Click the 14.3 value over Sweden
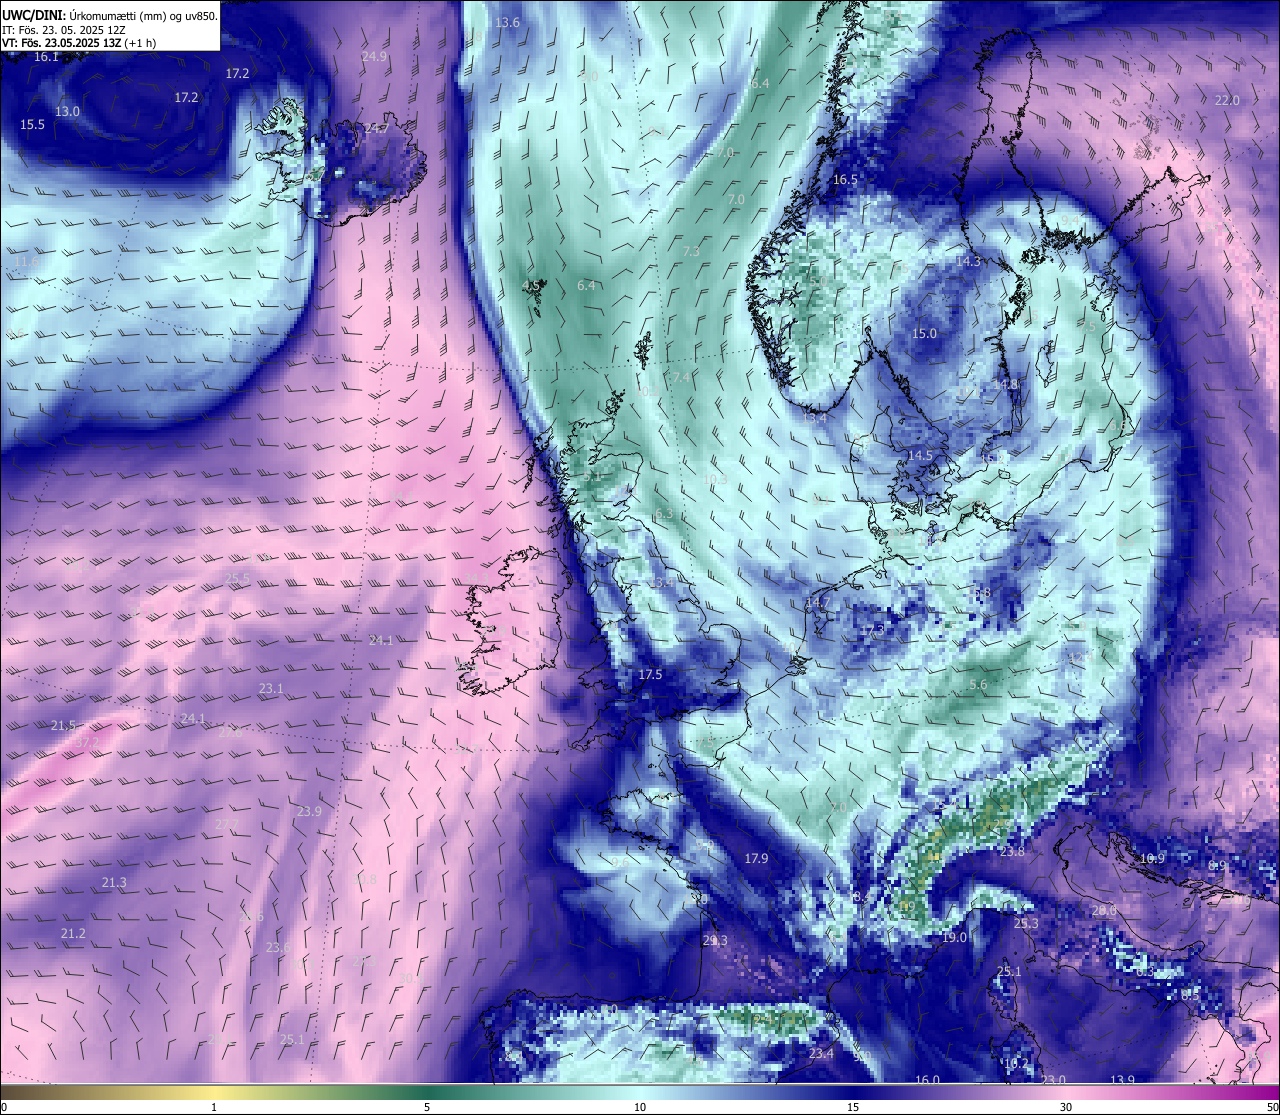This screenshot has height=1115, width=1280. 968,262
